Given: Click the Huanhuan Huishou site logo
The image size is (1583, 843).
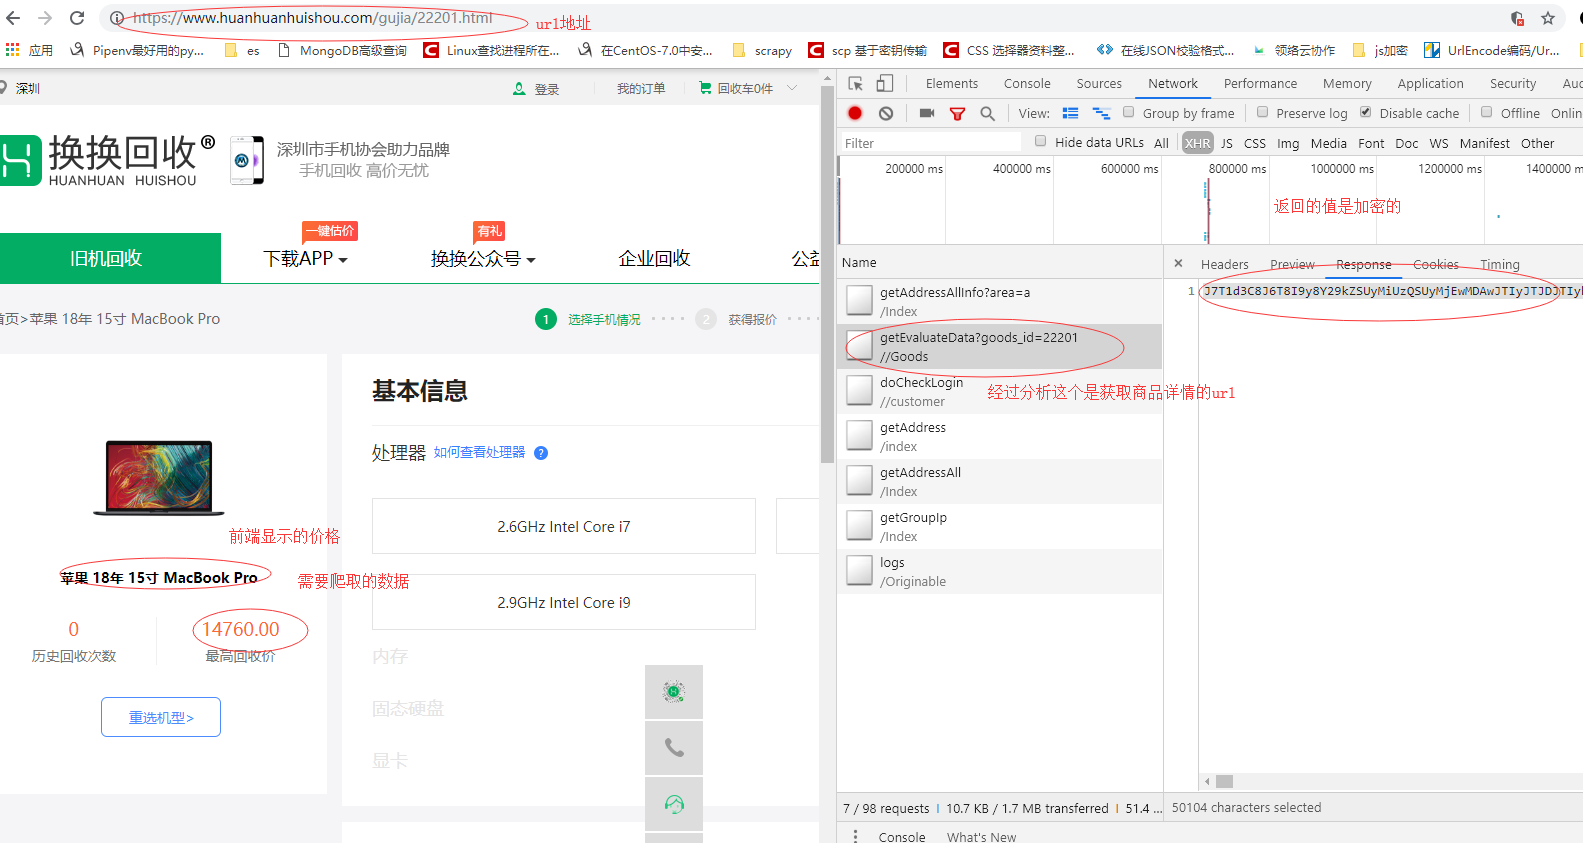Looking at the screenshot, I should click(108, 160).
